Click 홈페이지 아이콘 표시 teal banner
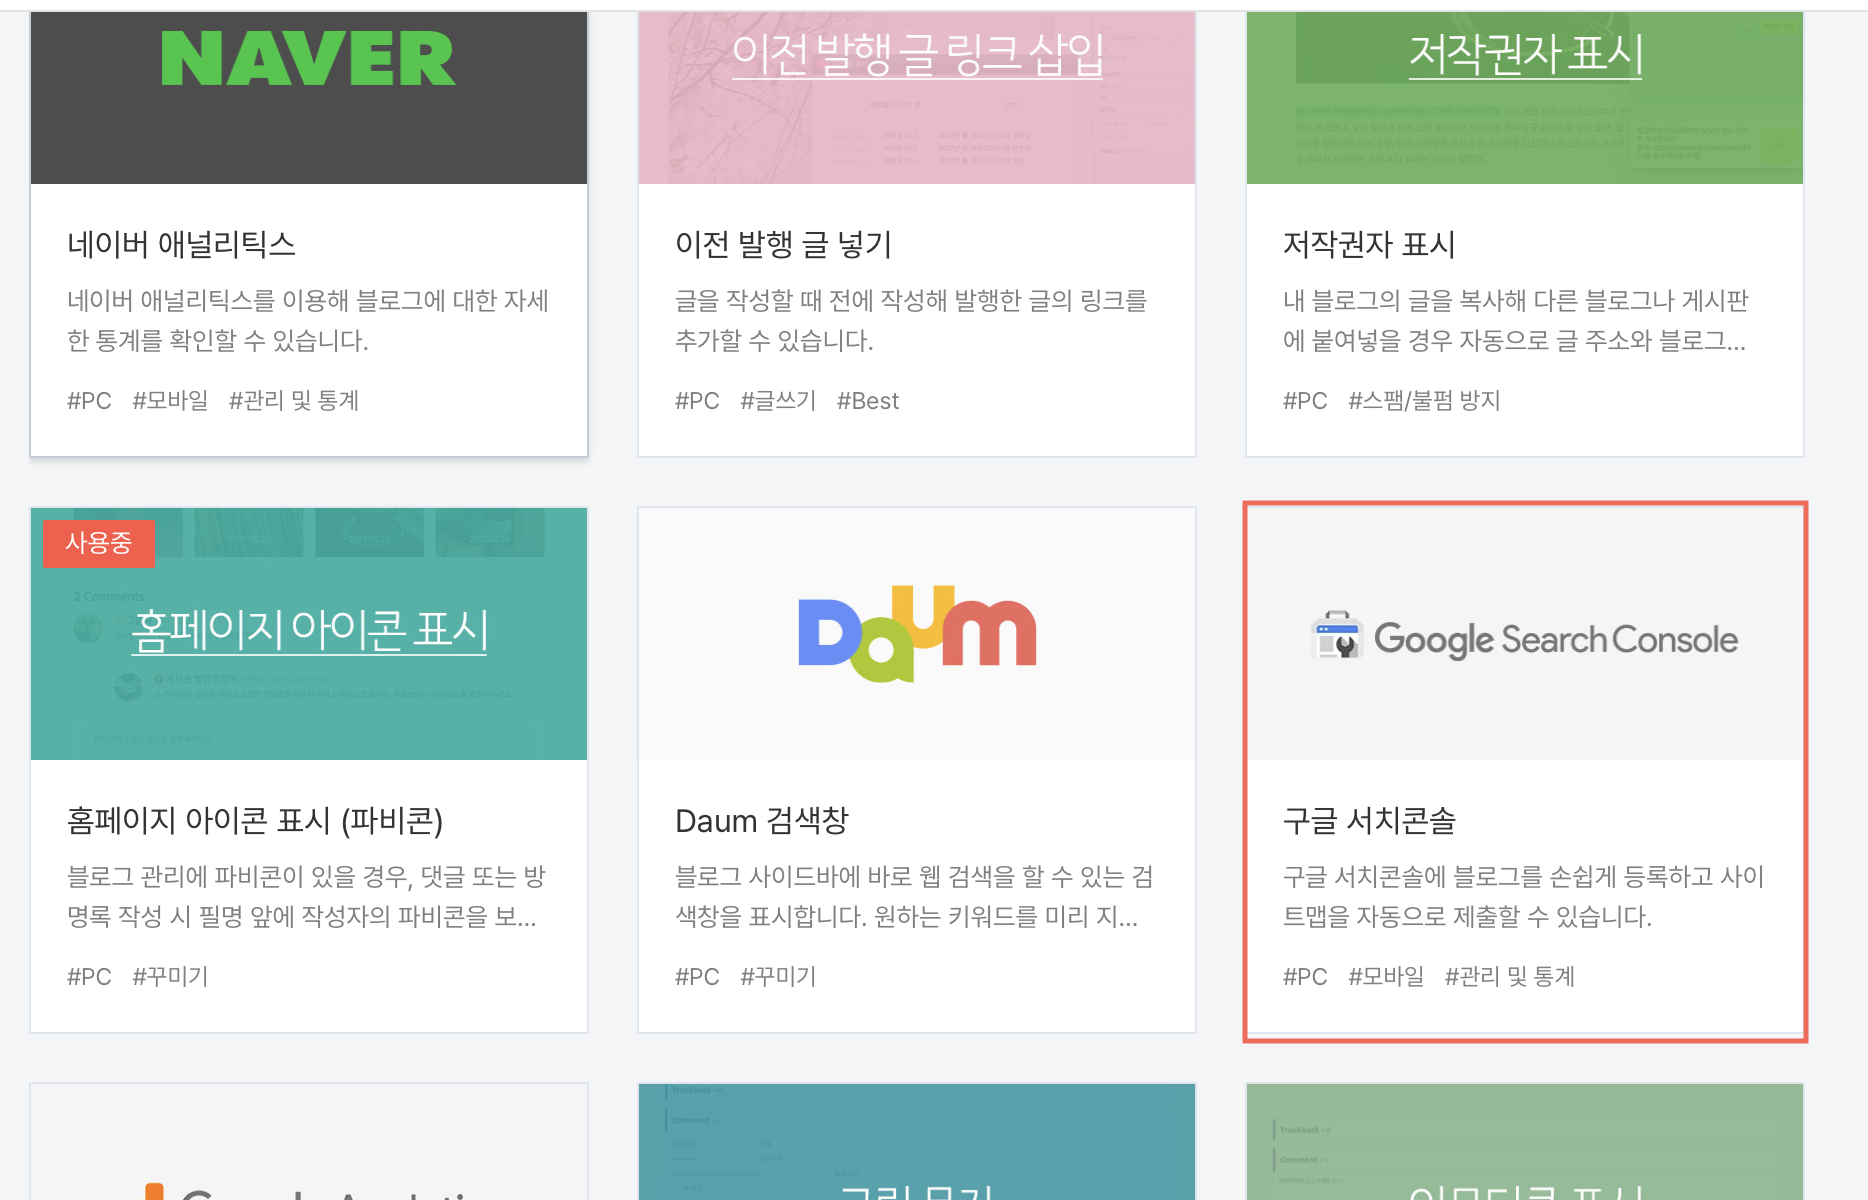 point(309,633)
